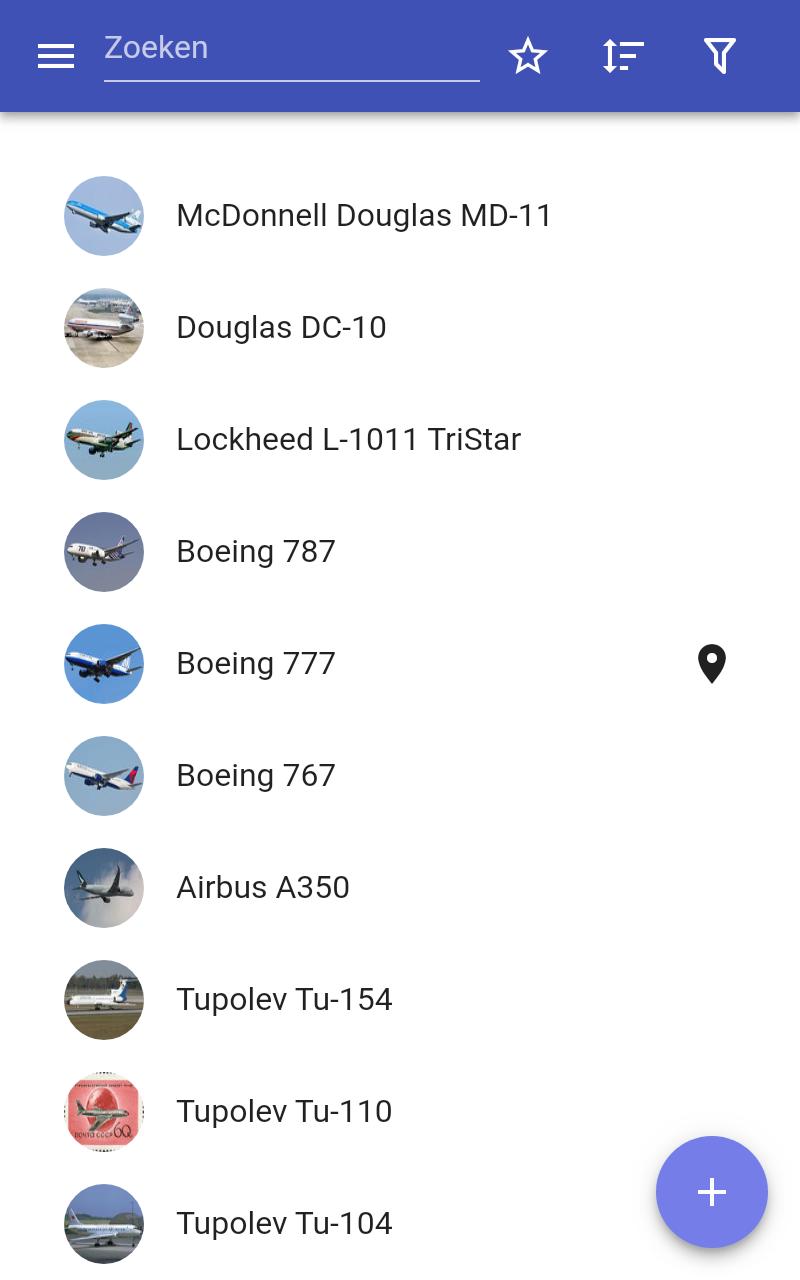Click the Douglas DC-10 photo thumbnail
The image size is (800, 1280).
104,328
